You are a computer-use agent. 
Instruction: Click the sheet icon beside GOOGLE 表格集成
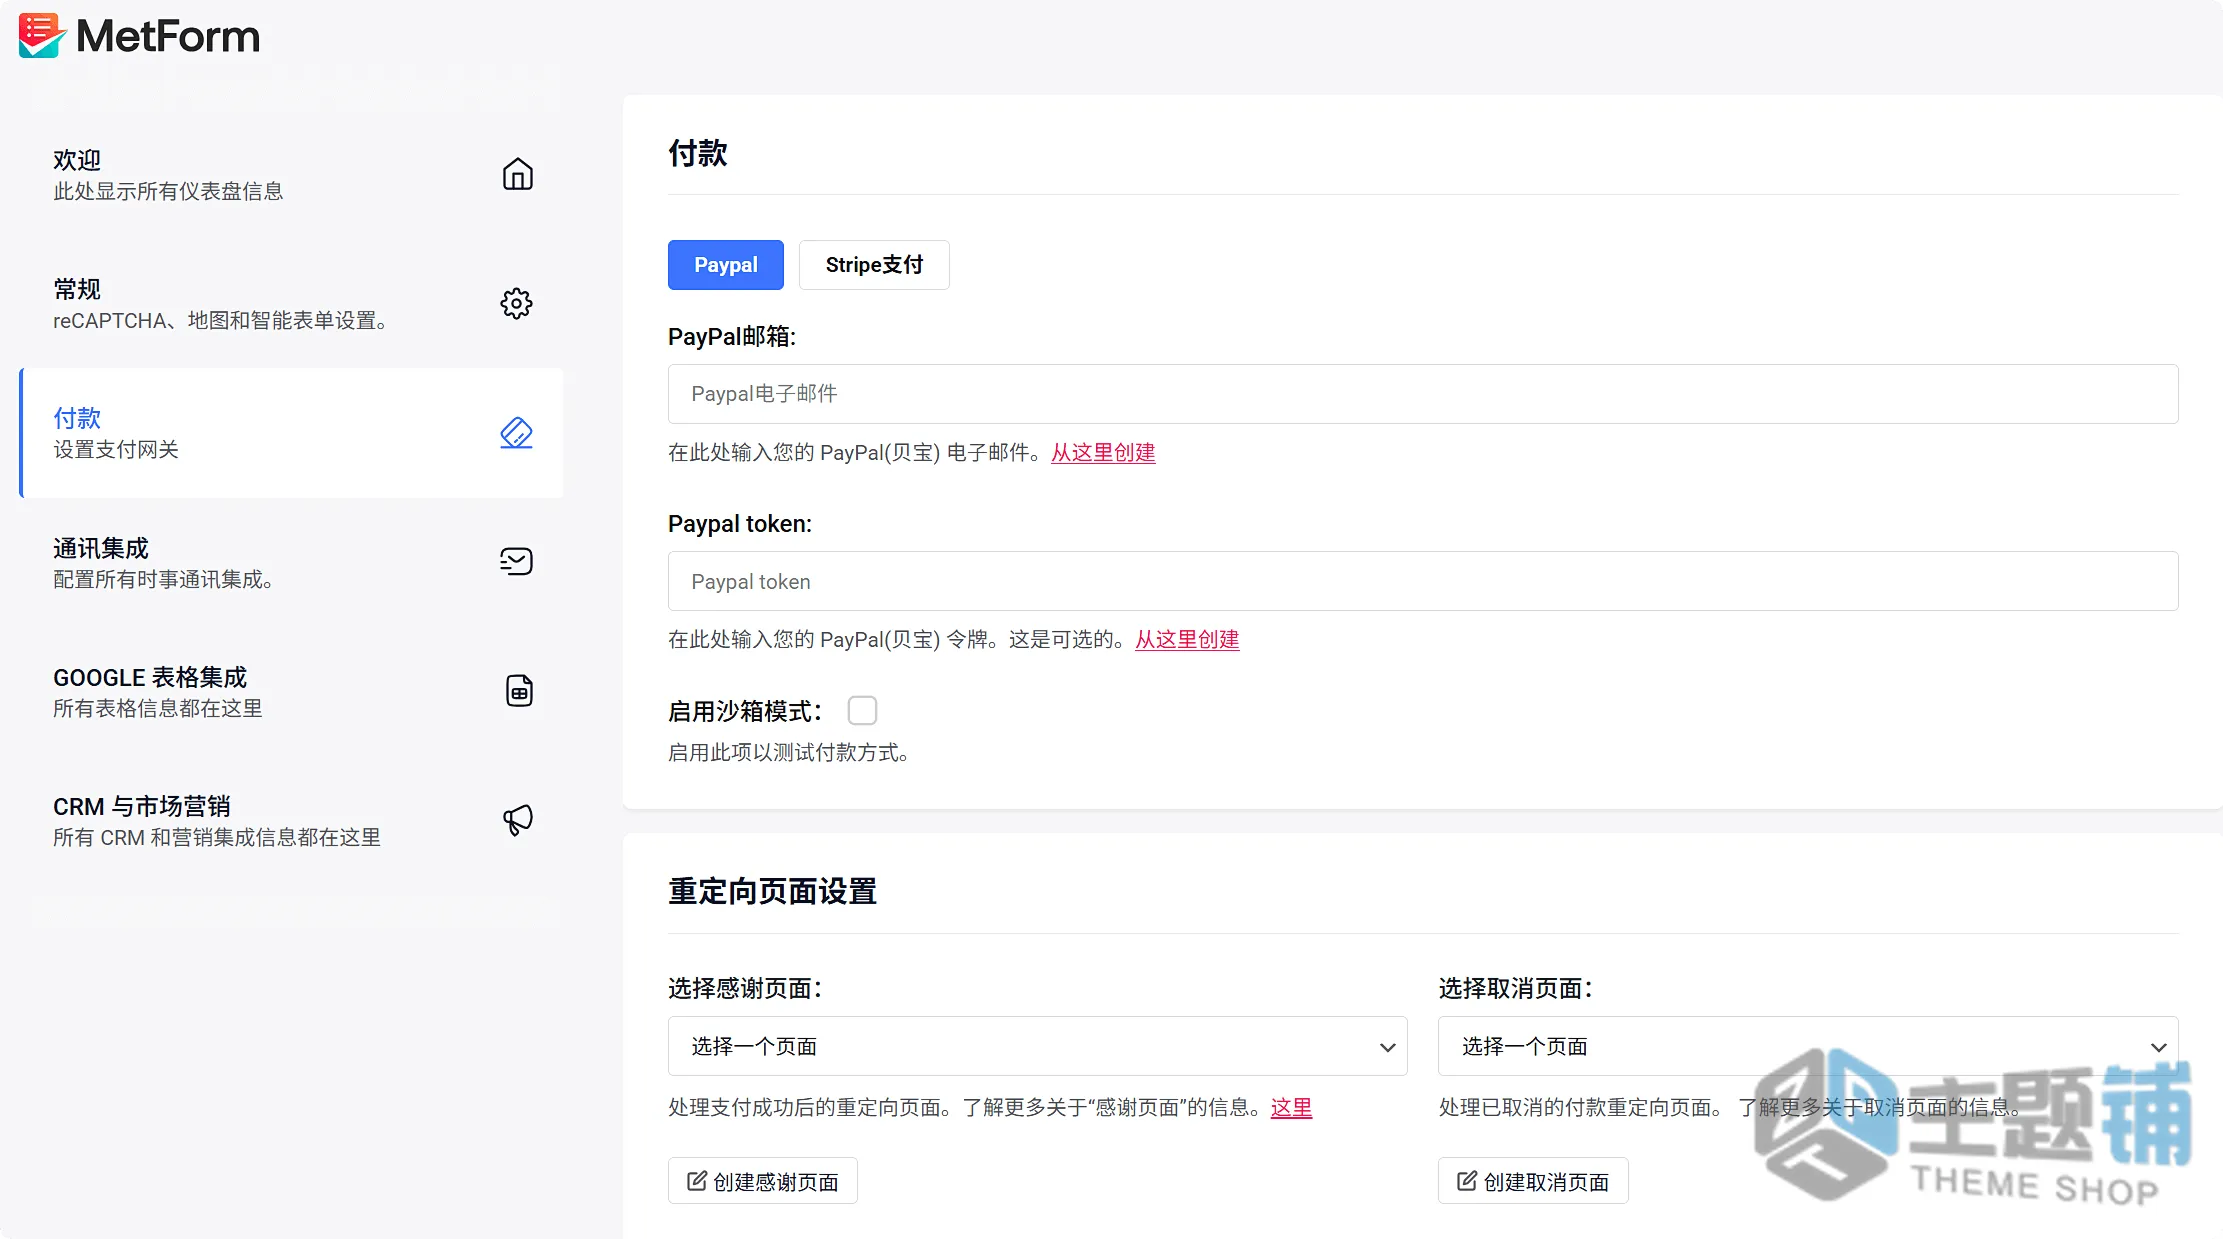coord(519,690)
